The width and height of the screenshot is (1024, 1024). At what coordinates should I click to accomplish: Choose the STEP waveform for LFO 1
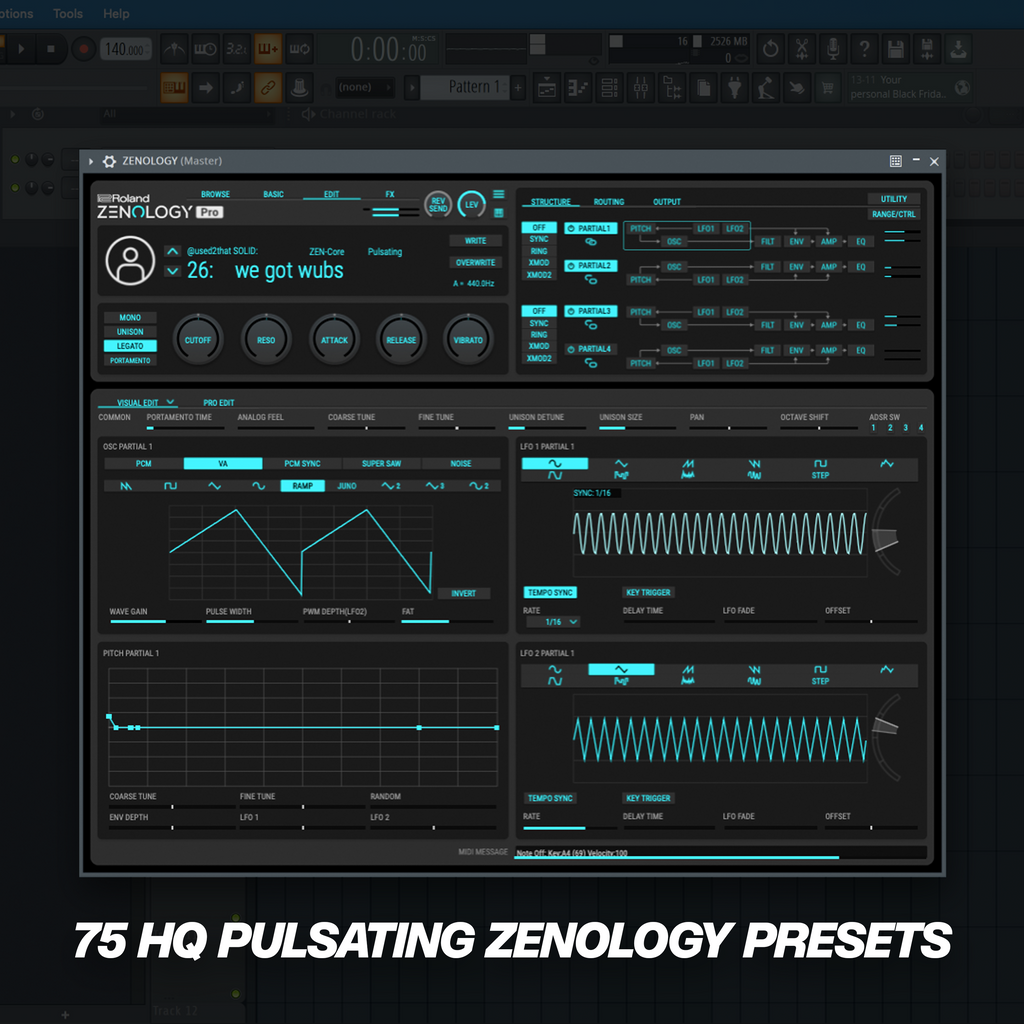820,469
